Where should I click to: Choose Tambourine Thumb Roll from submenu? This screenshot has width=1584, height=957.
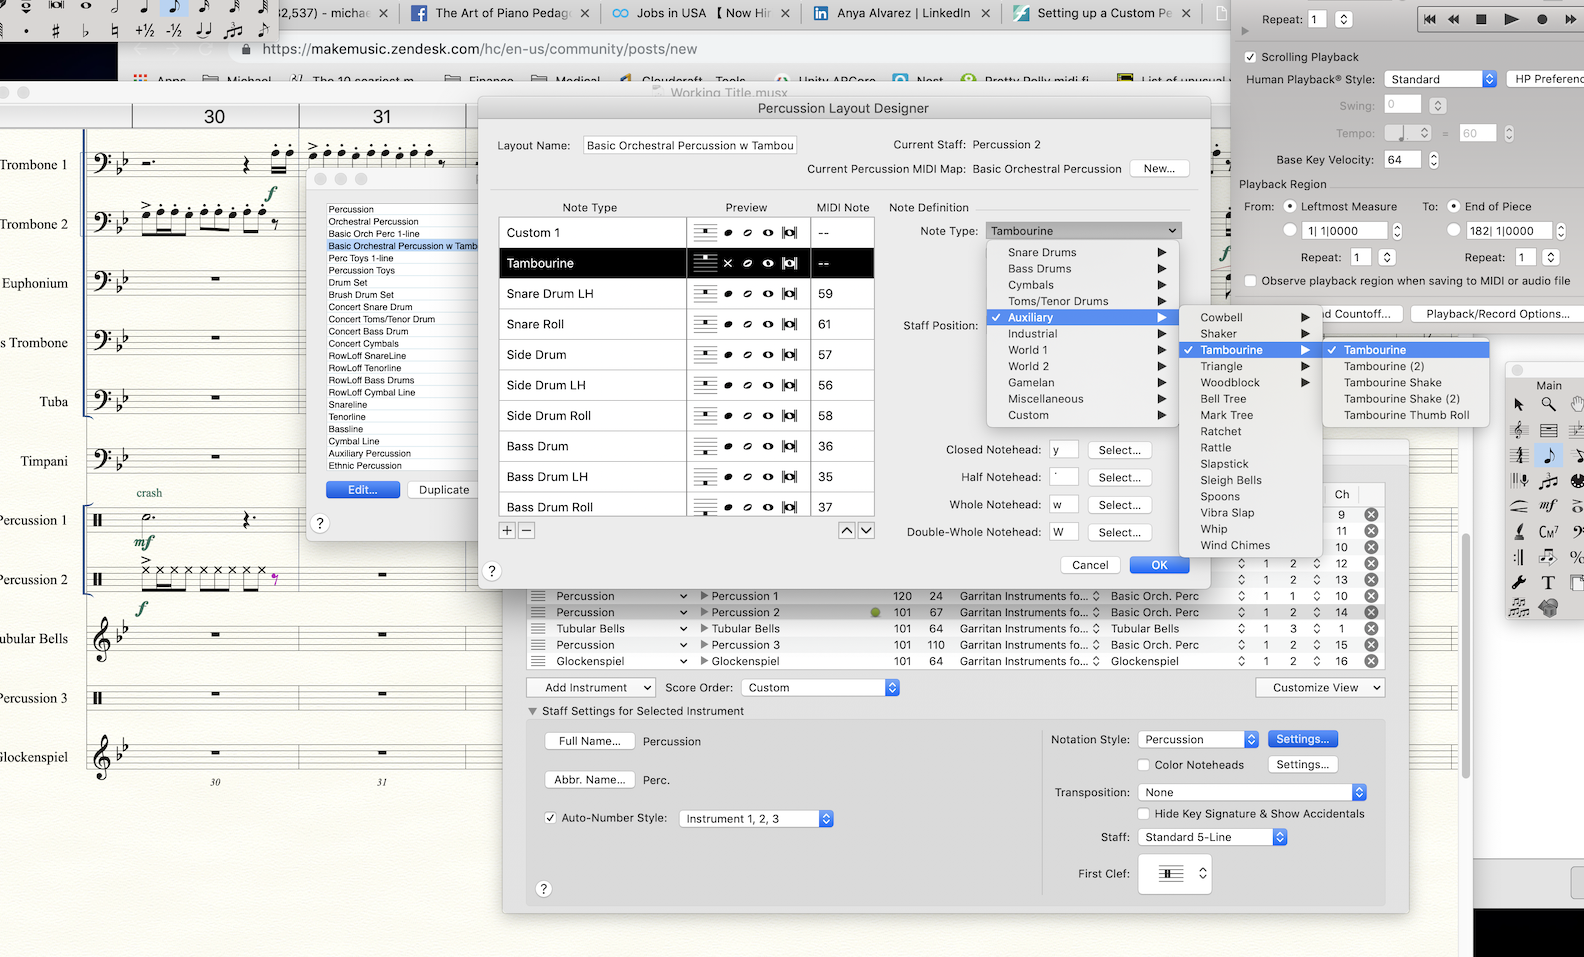point(1406,415)
